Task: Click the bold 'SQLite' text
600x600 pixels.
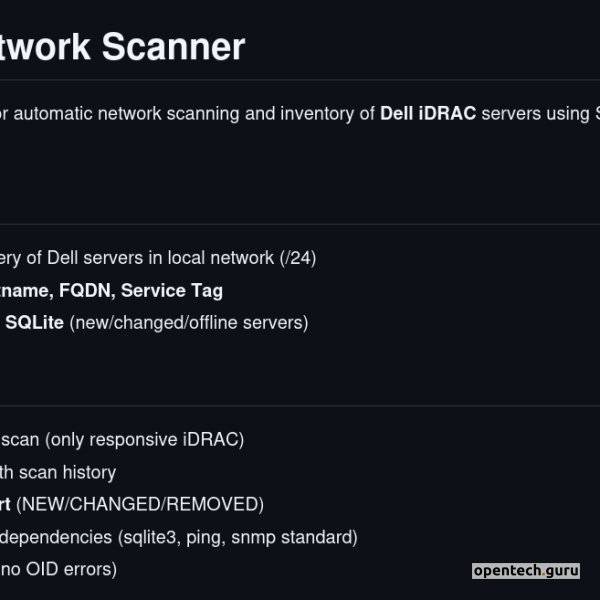Action: click(34, 323)
